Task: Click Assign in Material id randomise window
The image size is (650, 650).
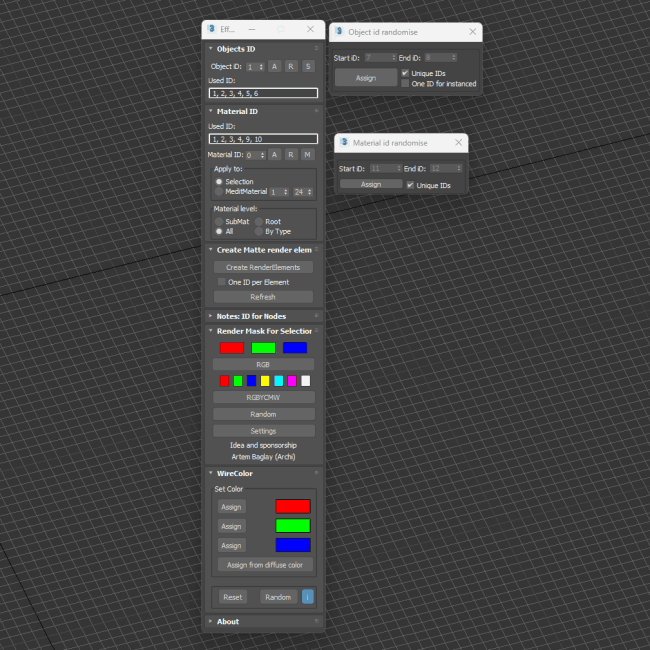Action: click(371, 184)
